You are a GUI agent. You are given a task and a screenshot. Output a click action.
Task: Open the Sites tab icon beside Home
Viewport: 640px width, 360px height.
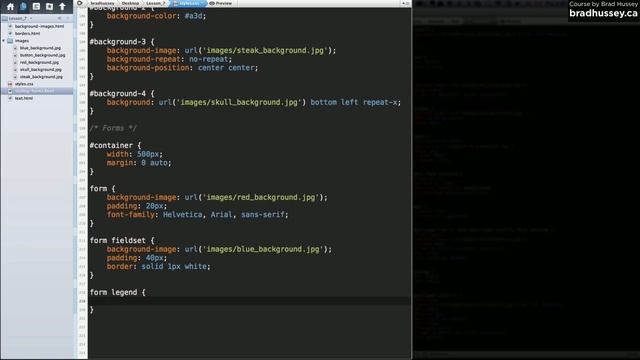[23, 7]
